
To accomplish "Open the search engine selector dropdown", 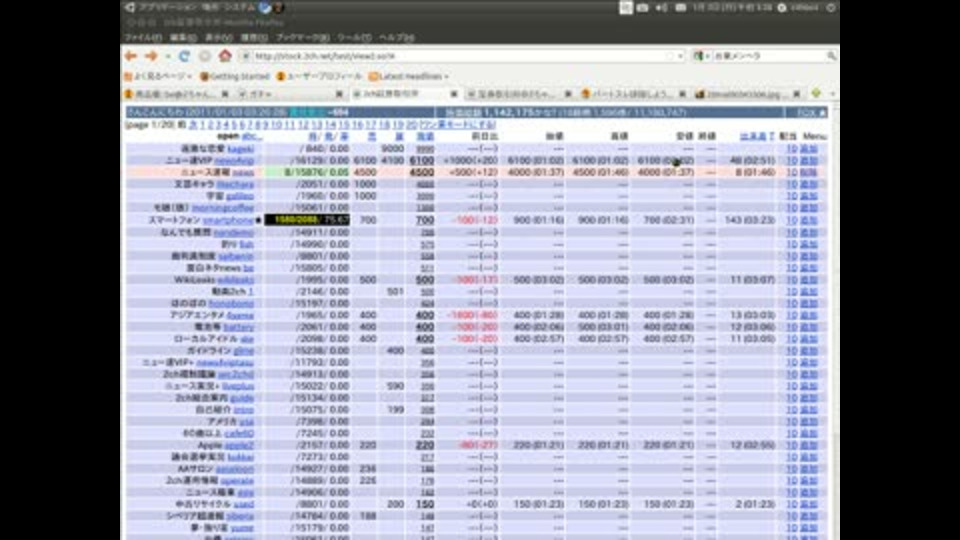I will [x=701, y=56].
